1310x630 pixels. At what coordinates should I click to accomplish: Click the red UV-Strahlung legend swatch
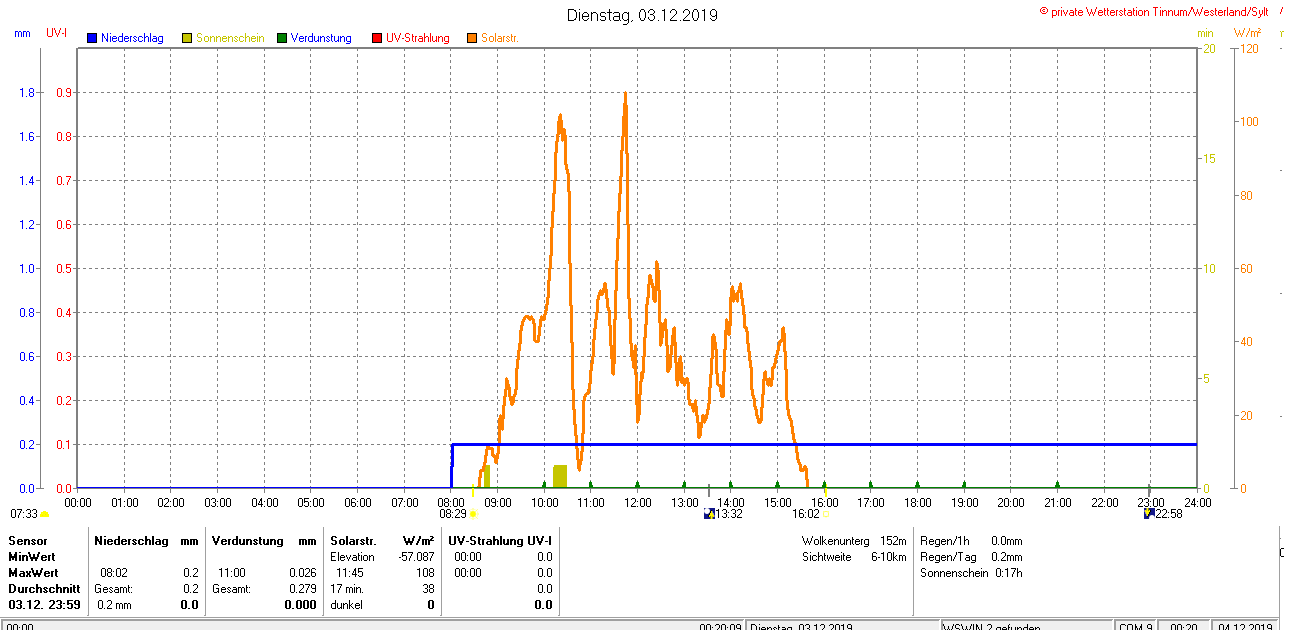377,38
